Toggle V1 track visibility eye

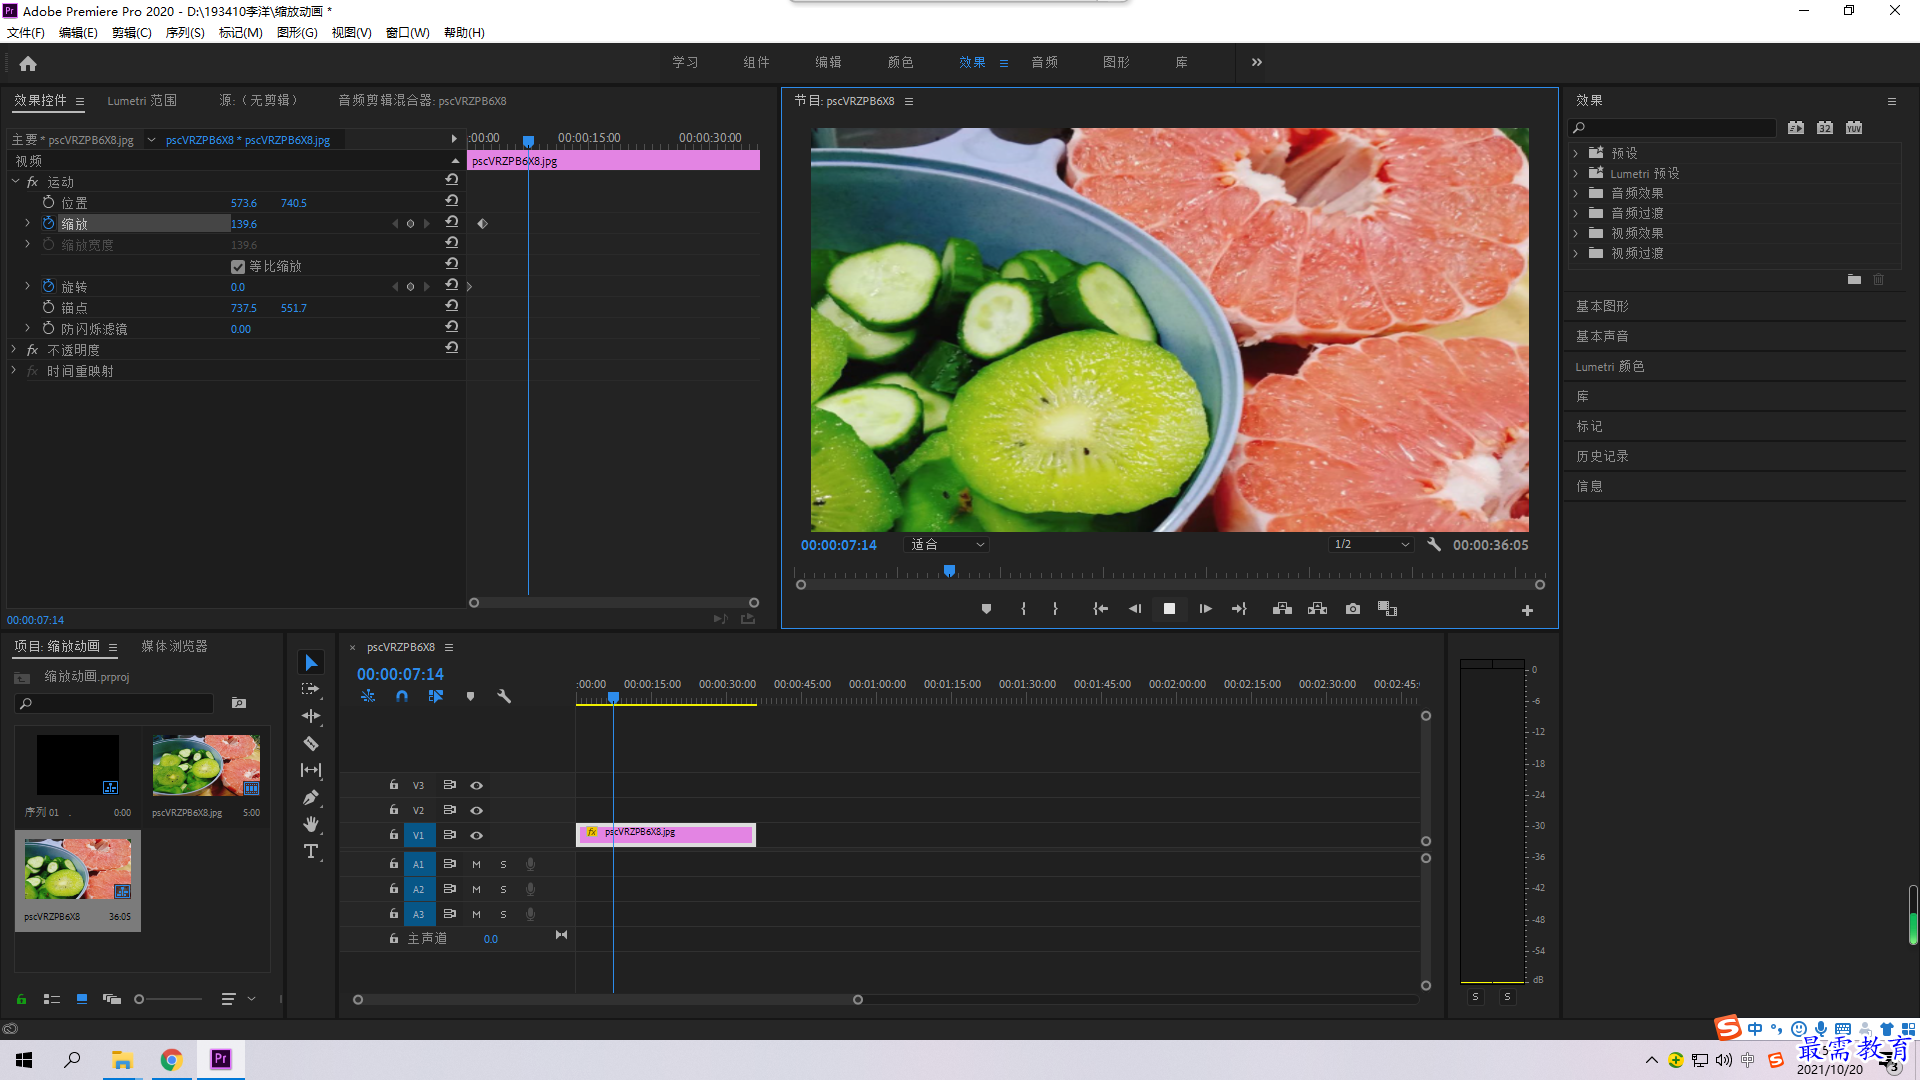(477, 836)
